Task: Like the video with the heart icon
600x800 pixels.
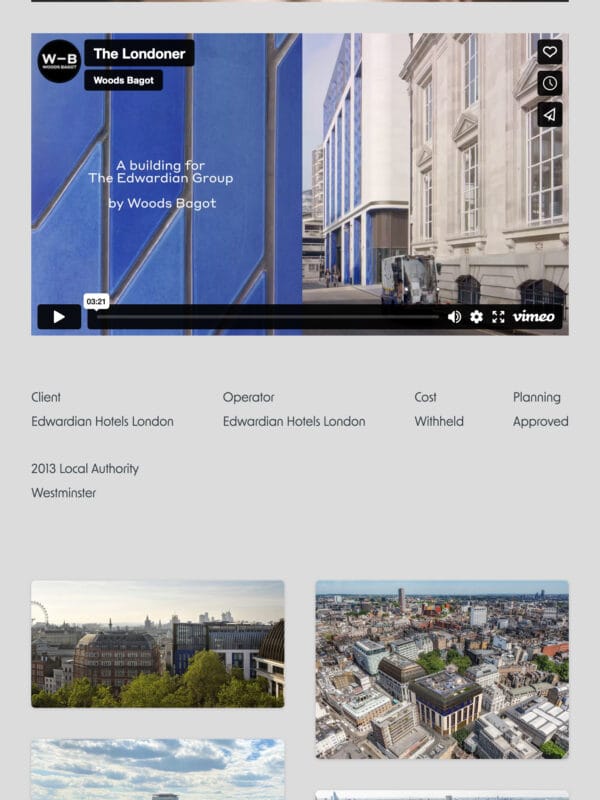Action: click(549, 52)
